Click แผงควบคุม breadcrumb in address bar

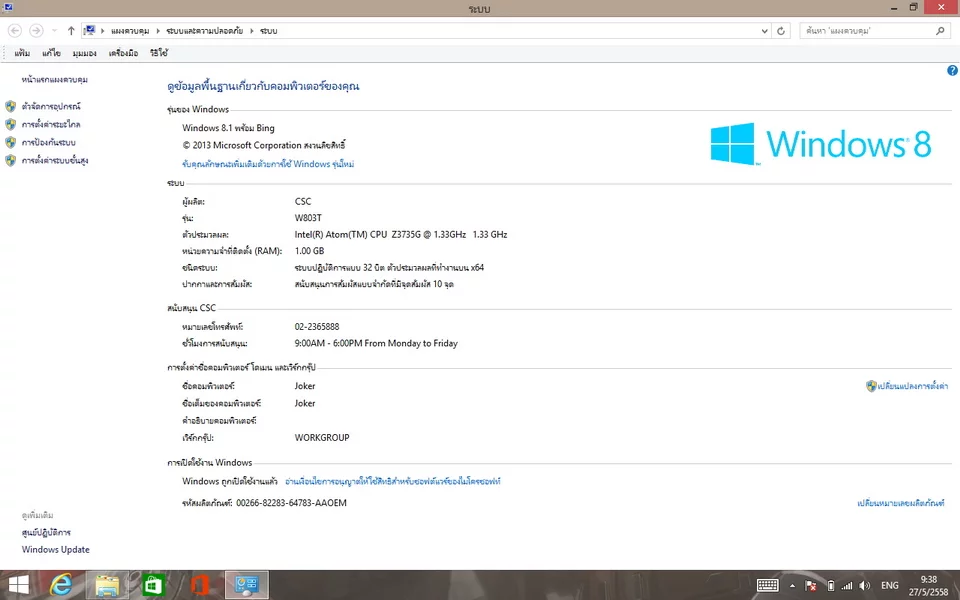click(x=130, y=31)
